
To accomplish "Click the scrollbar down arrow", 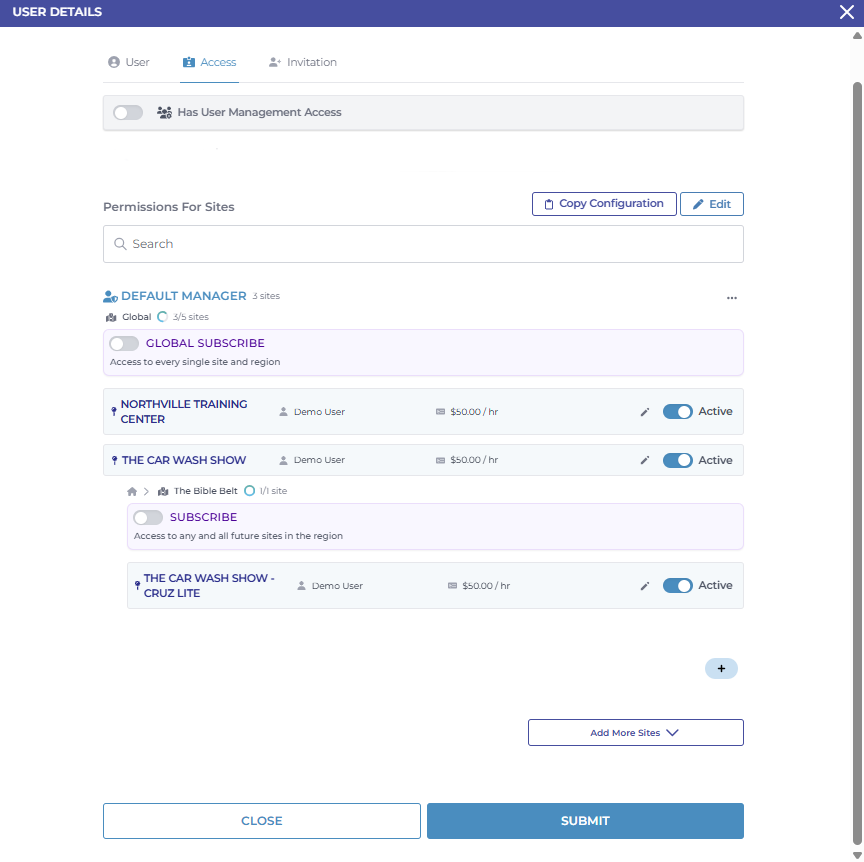I will coord(857,855).
